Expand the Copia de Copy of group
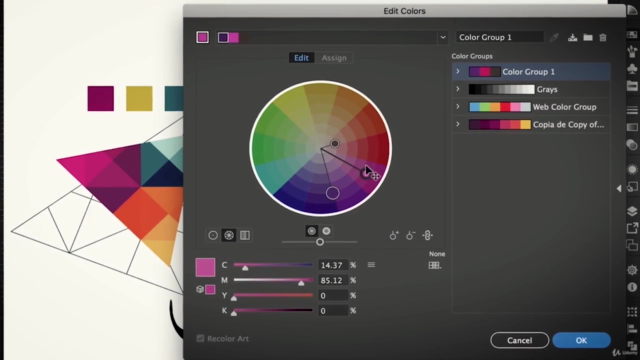The height and width of the screenshot is (360, 640). pyautogui.click(x=458, y=124)
